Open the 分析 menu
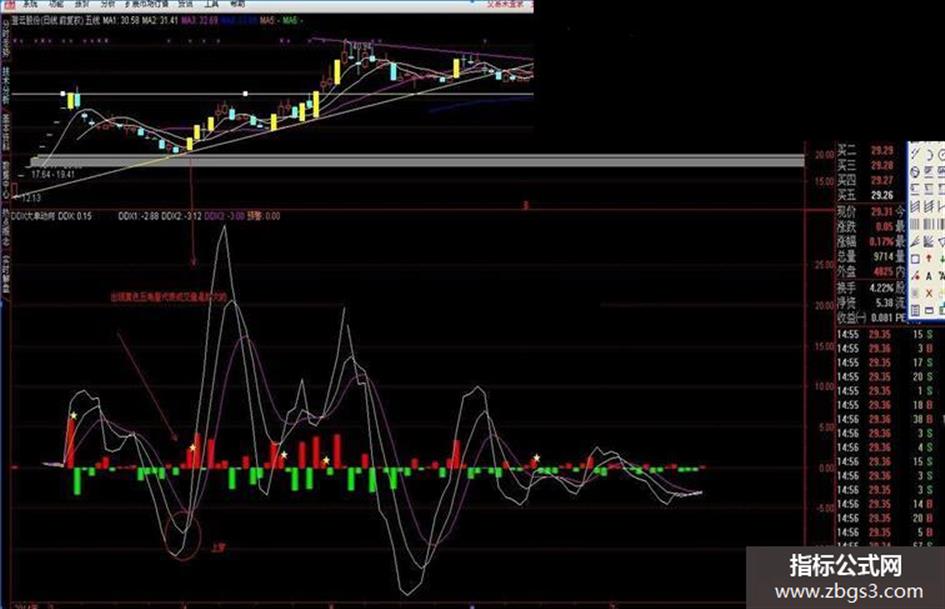945x609 pixels. (x=108, y=4)
